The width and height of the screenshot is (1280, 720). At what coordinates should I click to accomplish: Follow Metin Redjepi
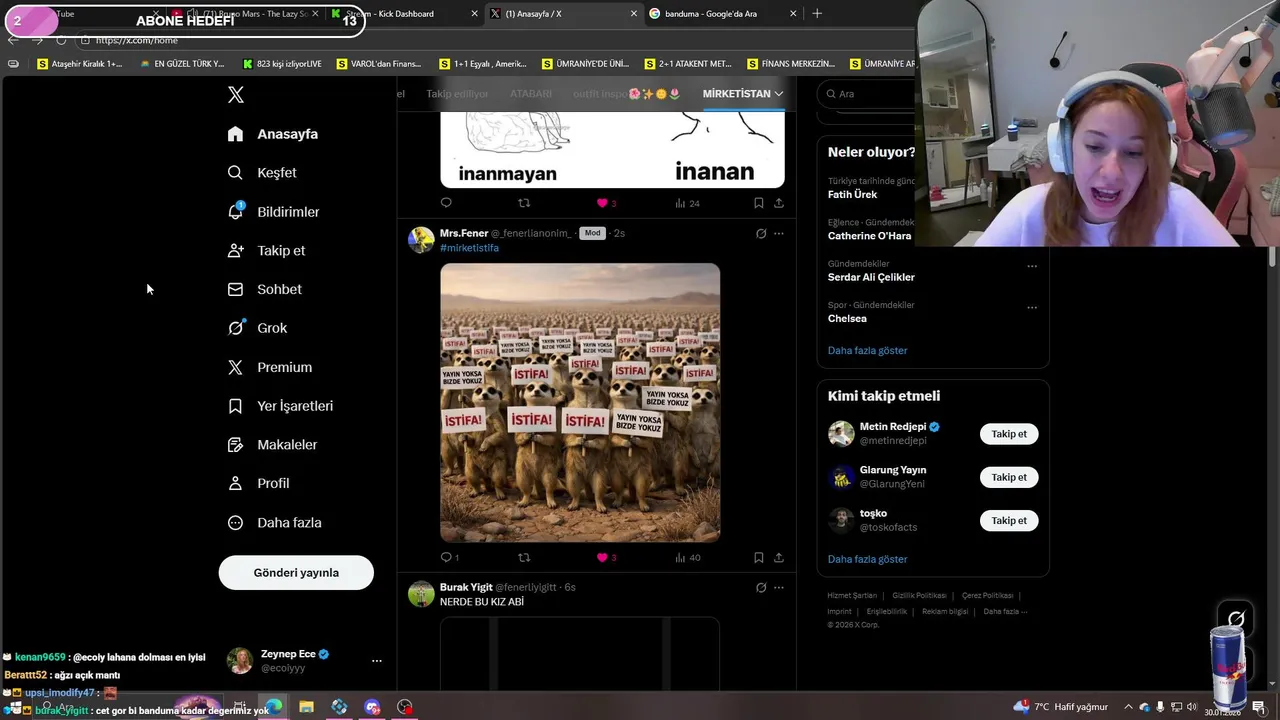click(1009, 434)
